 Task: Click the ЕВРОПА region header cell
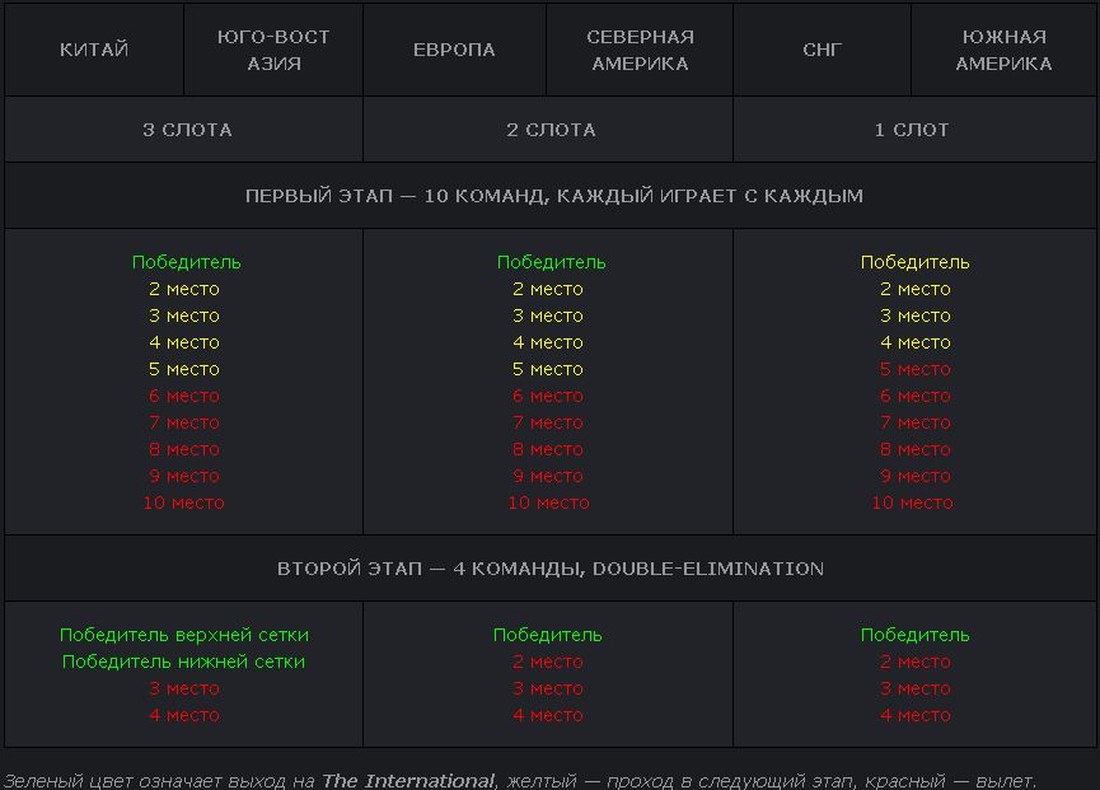click(454, 50)
